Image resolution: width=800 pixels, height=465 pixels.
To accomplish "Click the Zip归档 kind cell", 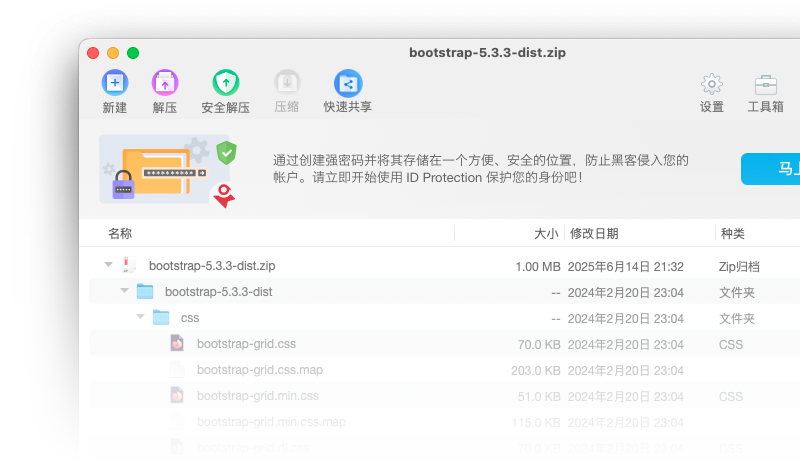I will pyautogui.click(x=739, y=267).
